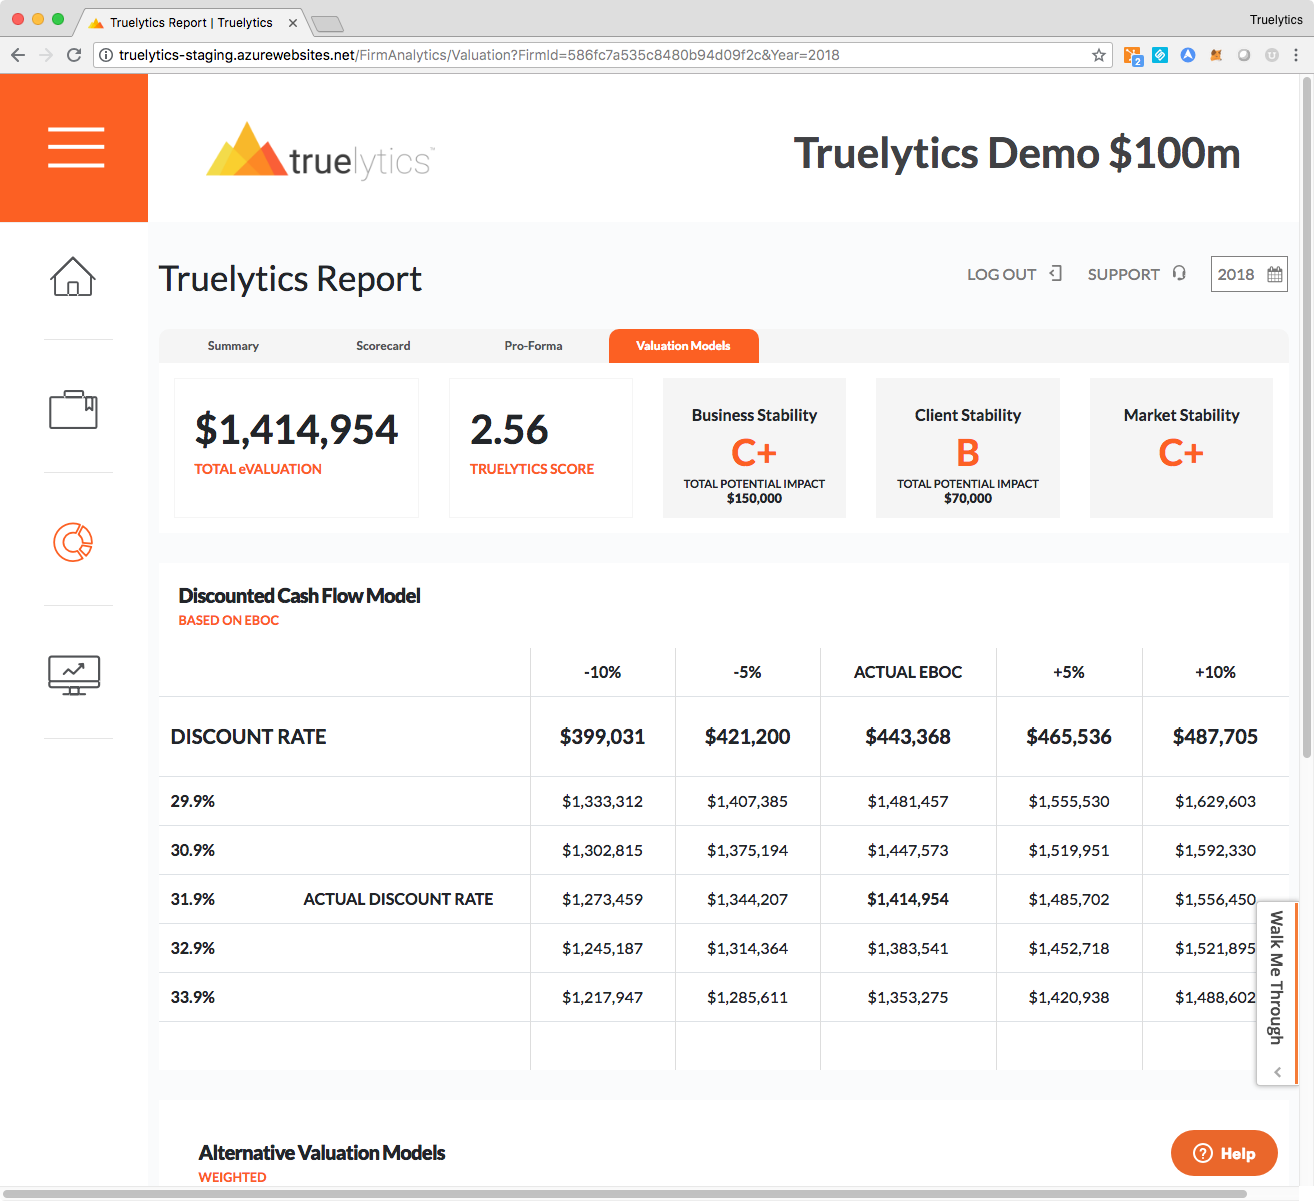The image size is (1314, 1201).
Task: Open the briefcase sidebar icon
Action: click(73, 409)
